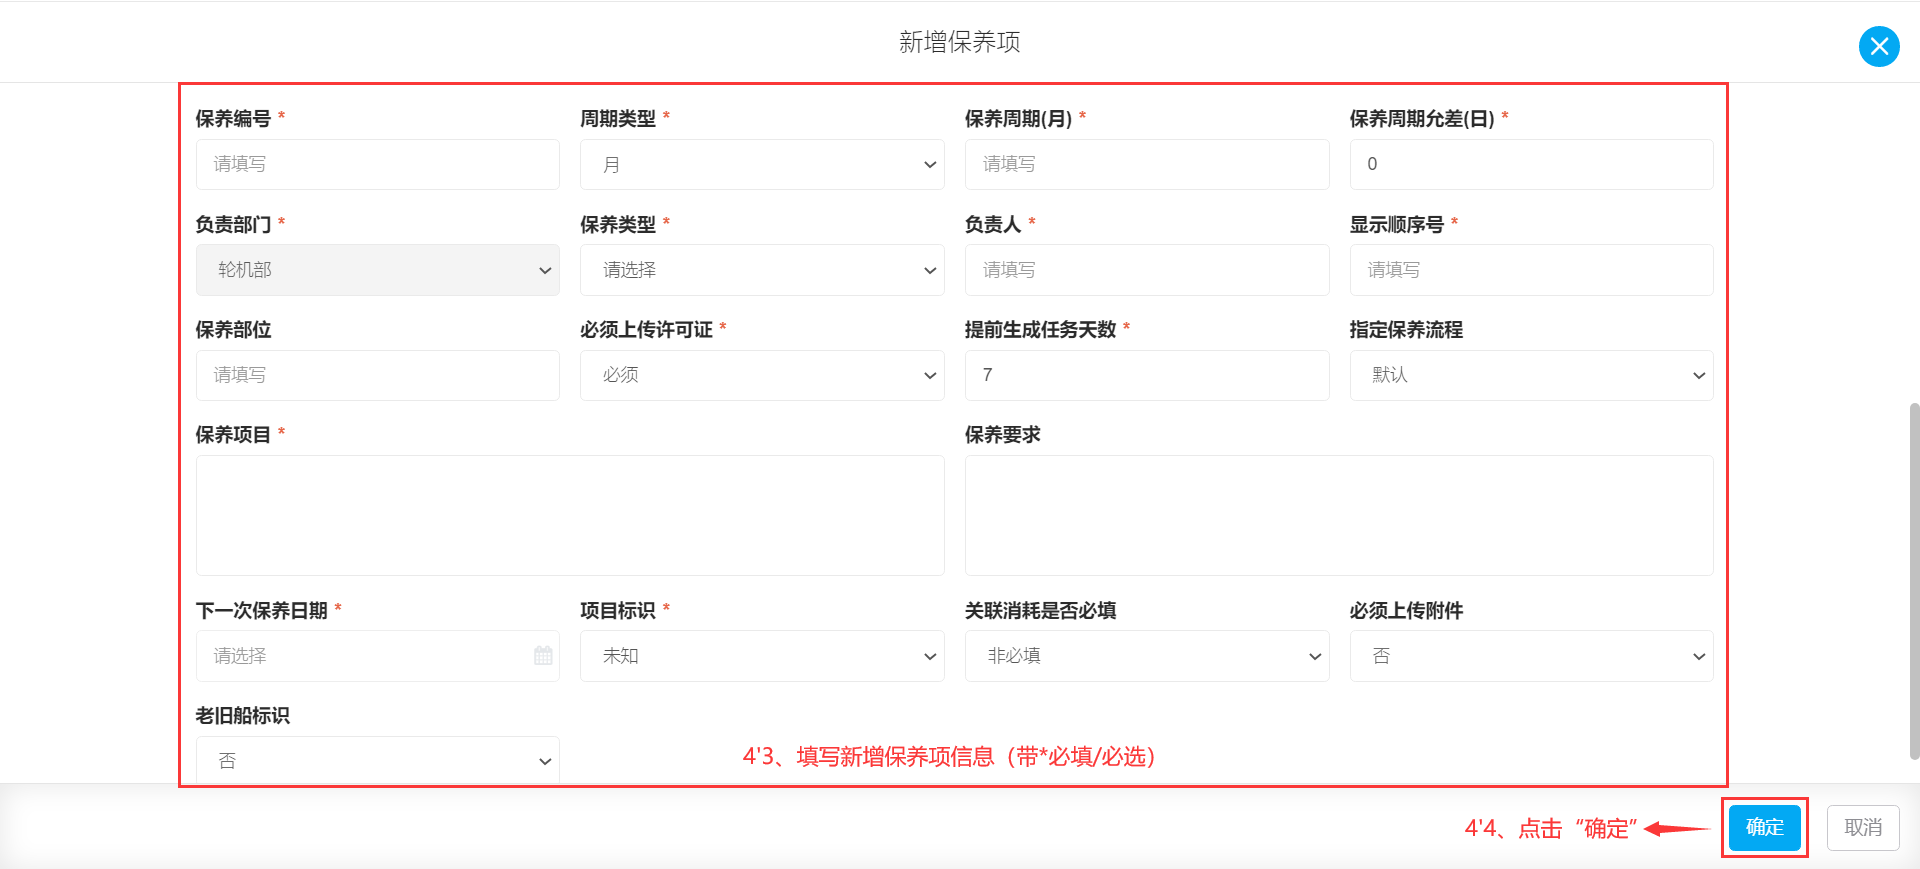The height and width of the screenshot is (869, 1920).
Task: Click the 保养周期允差(日) field containing 0
Action: (1531, 164)
